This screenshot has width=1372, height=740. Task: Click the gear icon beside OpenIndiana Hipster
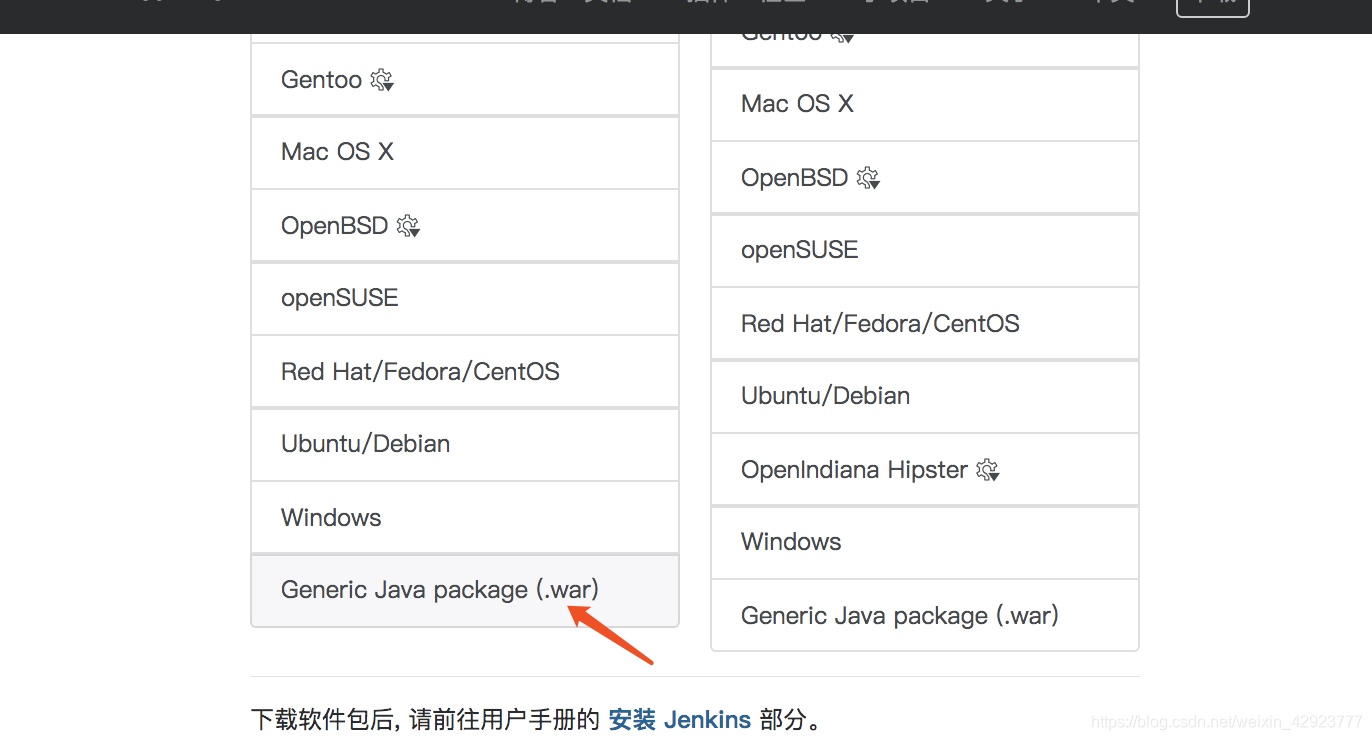(988, 470)
